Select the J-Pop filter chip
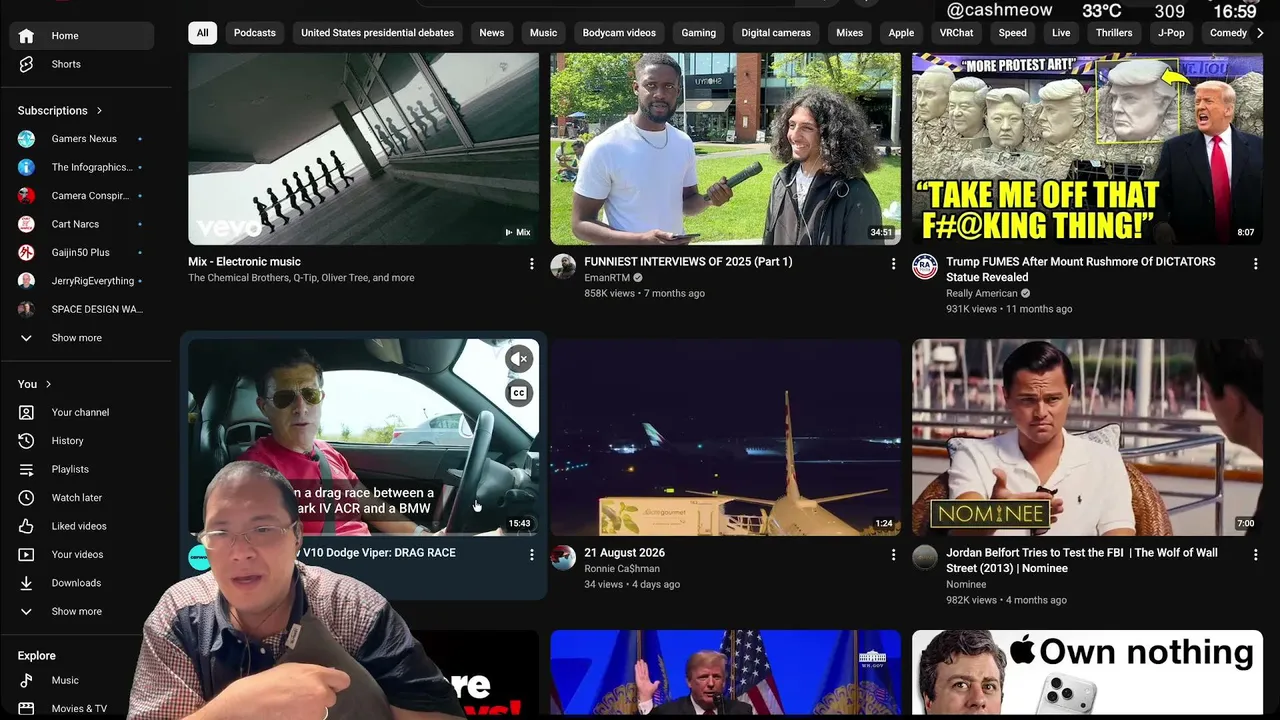This screenshot has width=1280, height=720. [1171, 33]
